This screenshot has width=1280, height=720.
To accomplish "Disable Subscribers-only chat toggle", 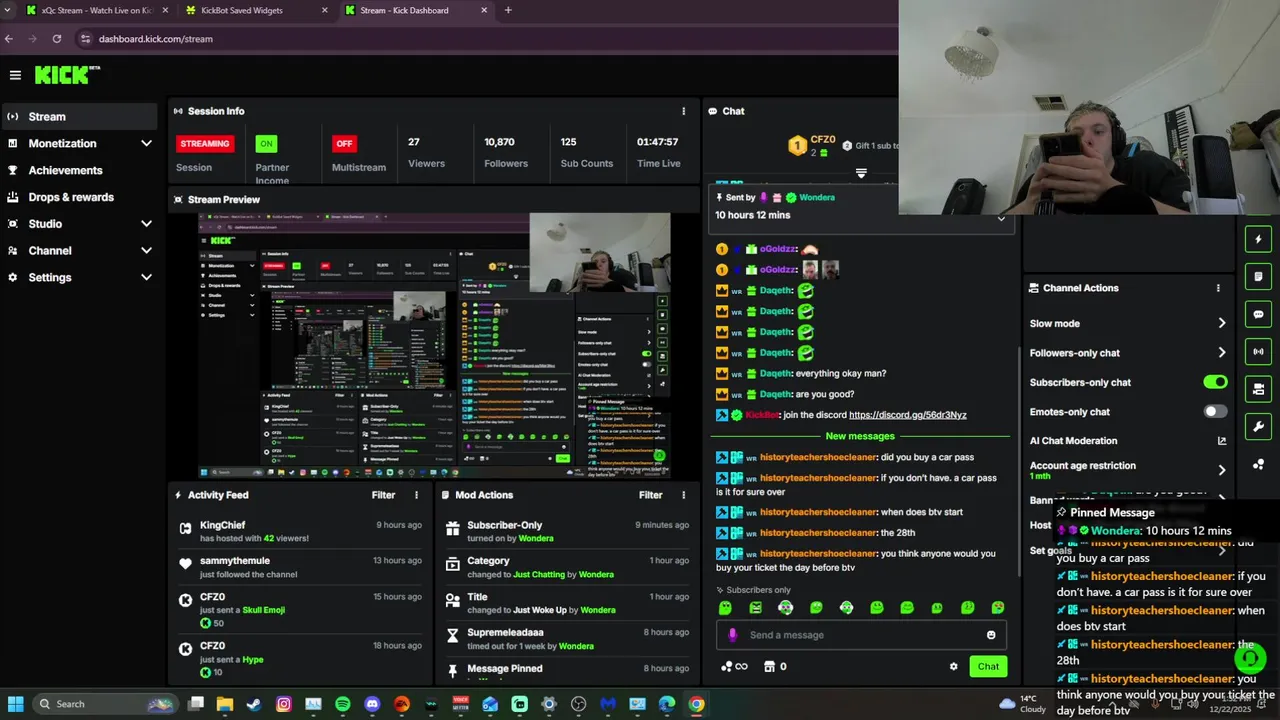I will 1215,382.
